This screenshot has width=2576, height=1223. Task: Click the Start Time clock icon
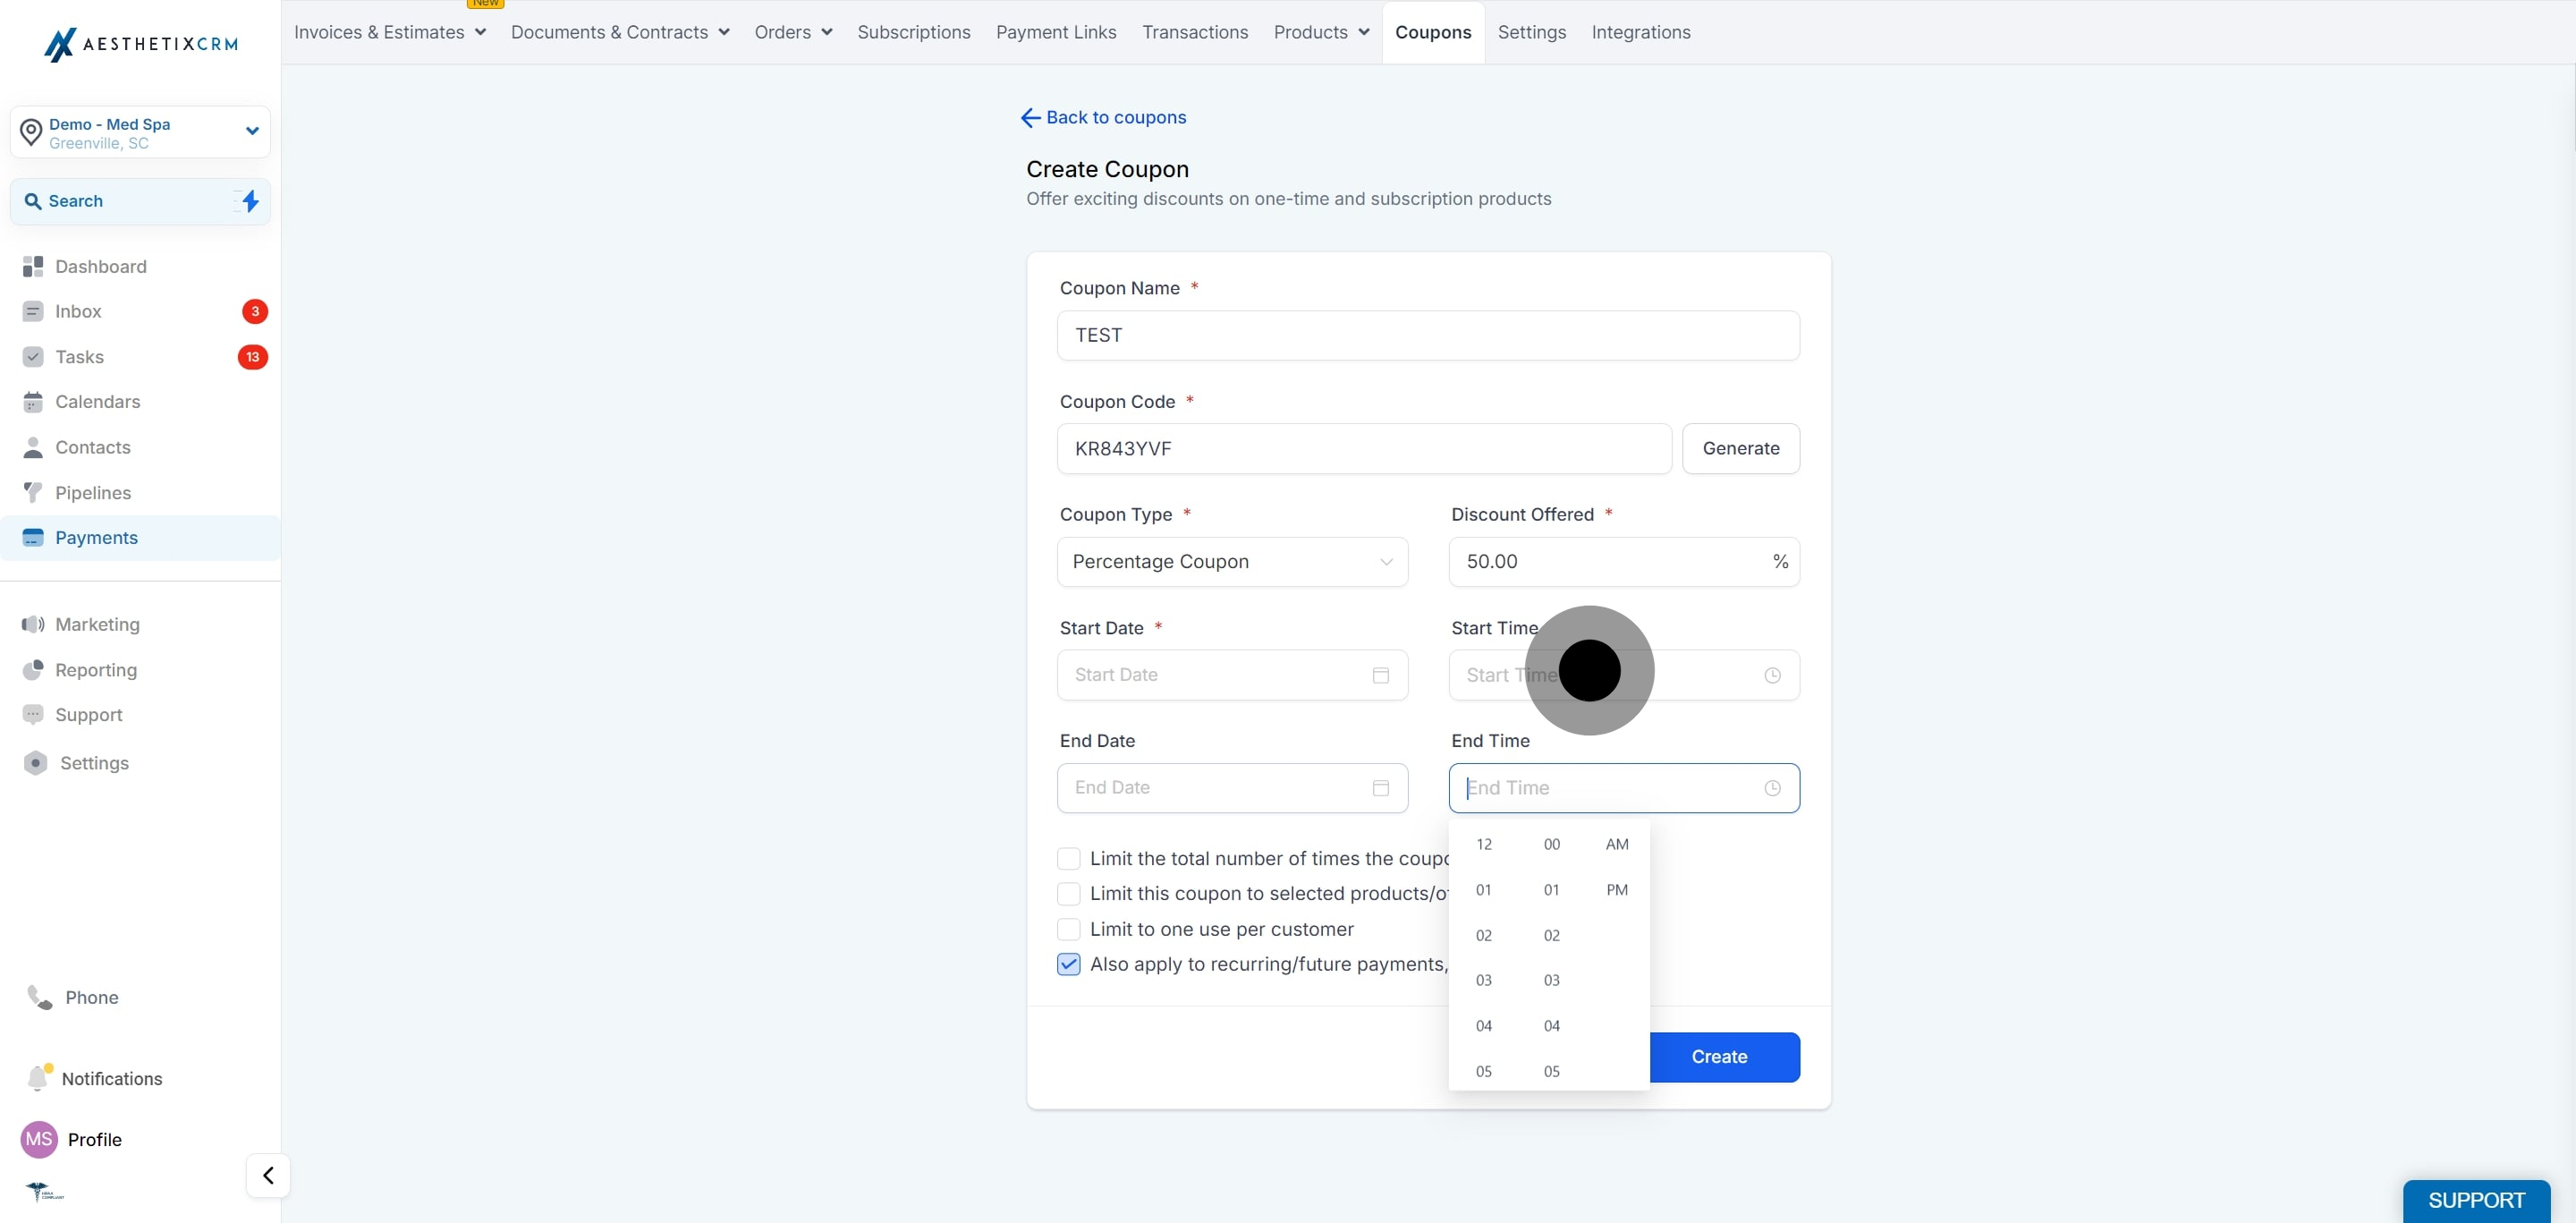coord(1772,675)
